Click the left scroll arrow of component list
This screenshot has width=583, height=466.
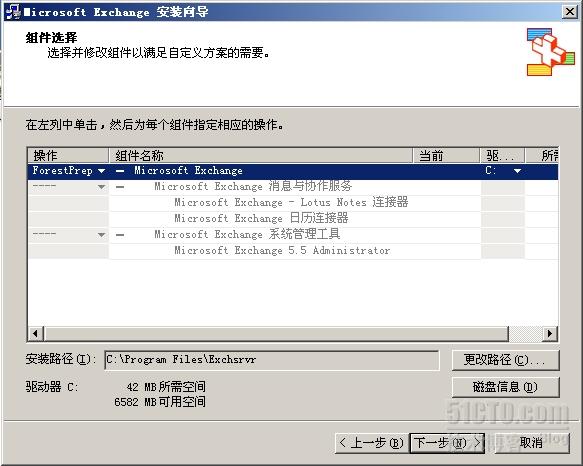(x=36, y=334)
